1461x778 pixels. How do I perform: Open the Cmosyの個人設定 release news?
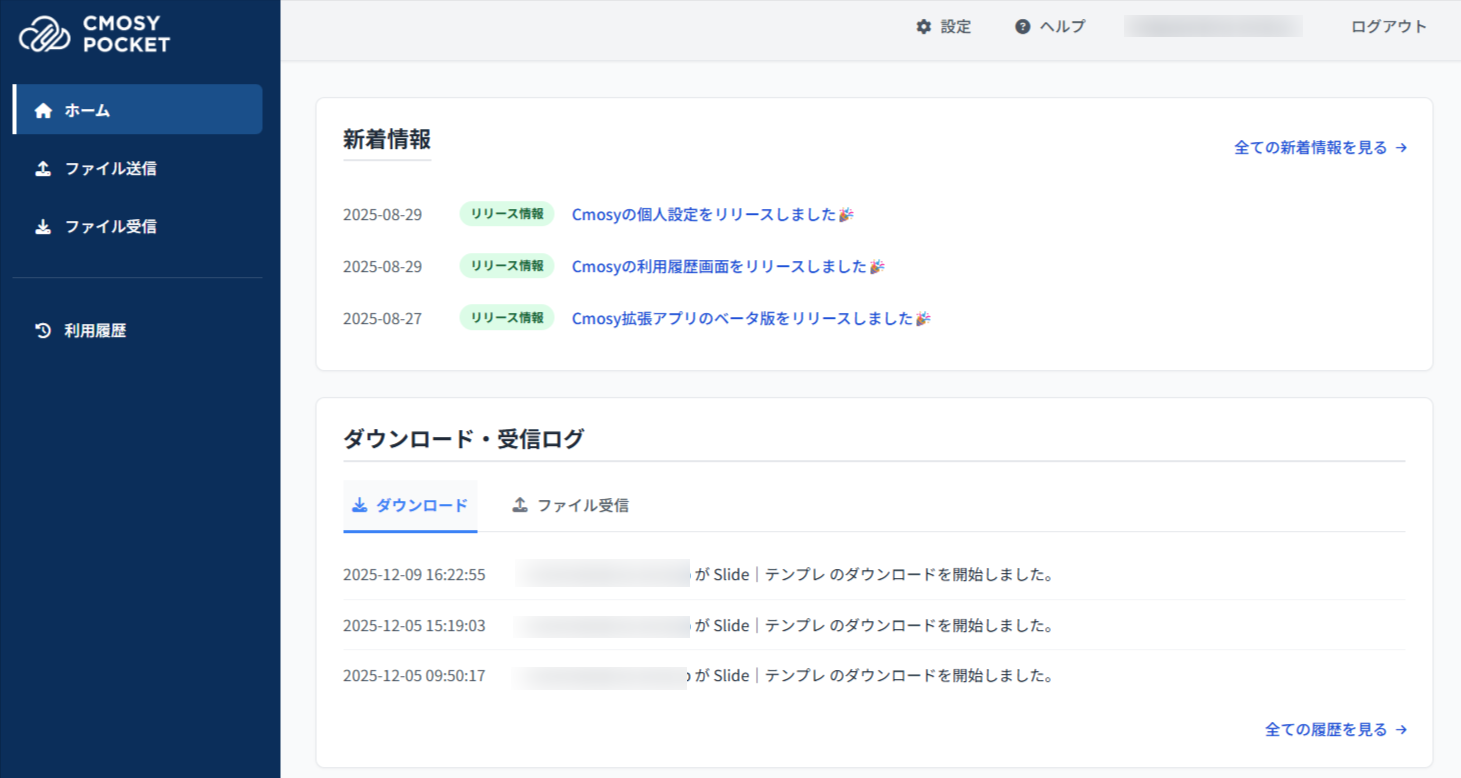(x=703, y=215)
